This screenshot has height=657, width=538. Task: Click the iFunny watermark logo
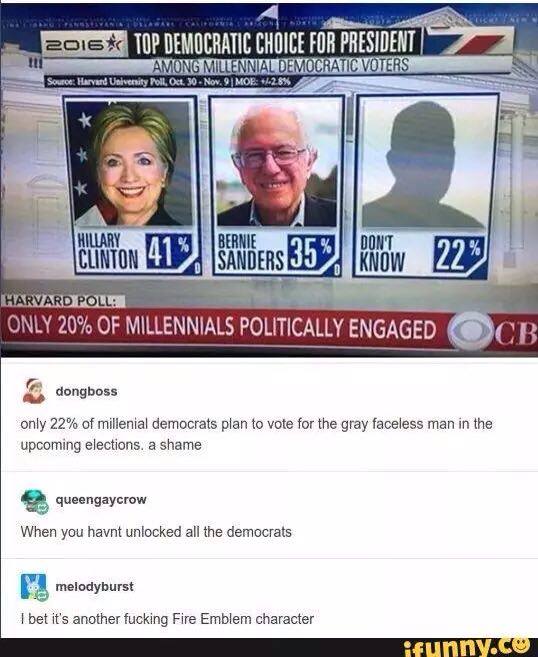click(467, 648)
